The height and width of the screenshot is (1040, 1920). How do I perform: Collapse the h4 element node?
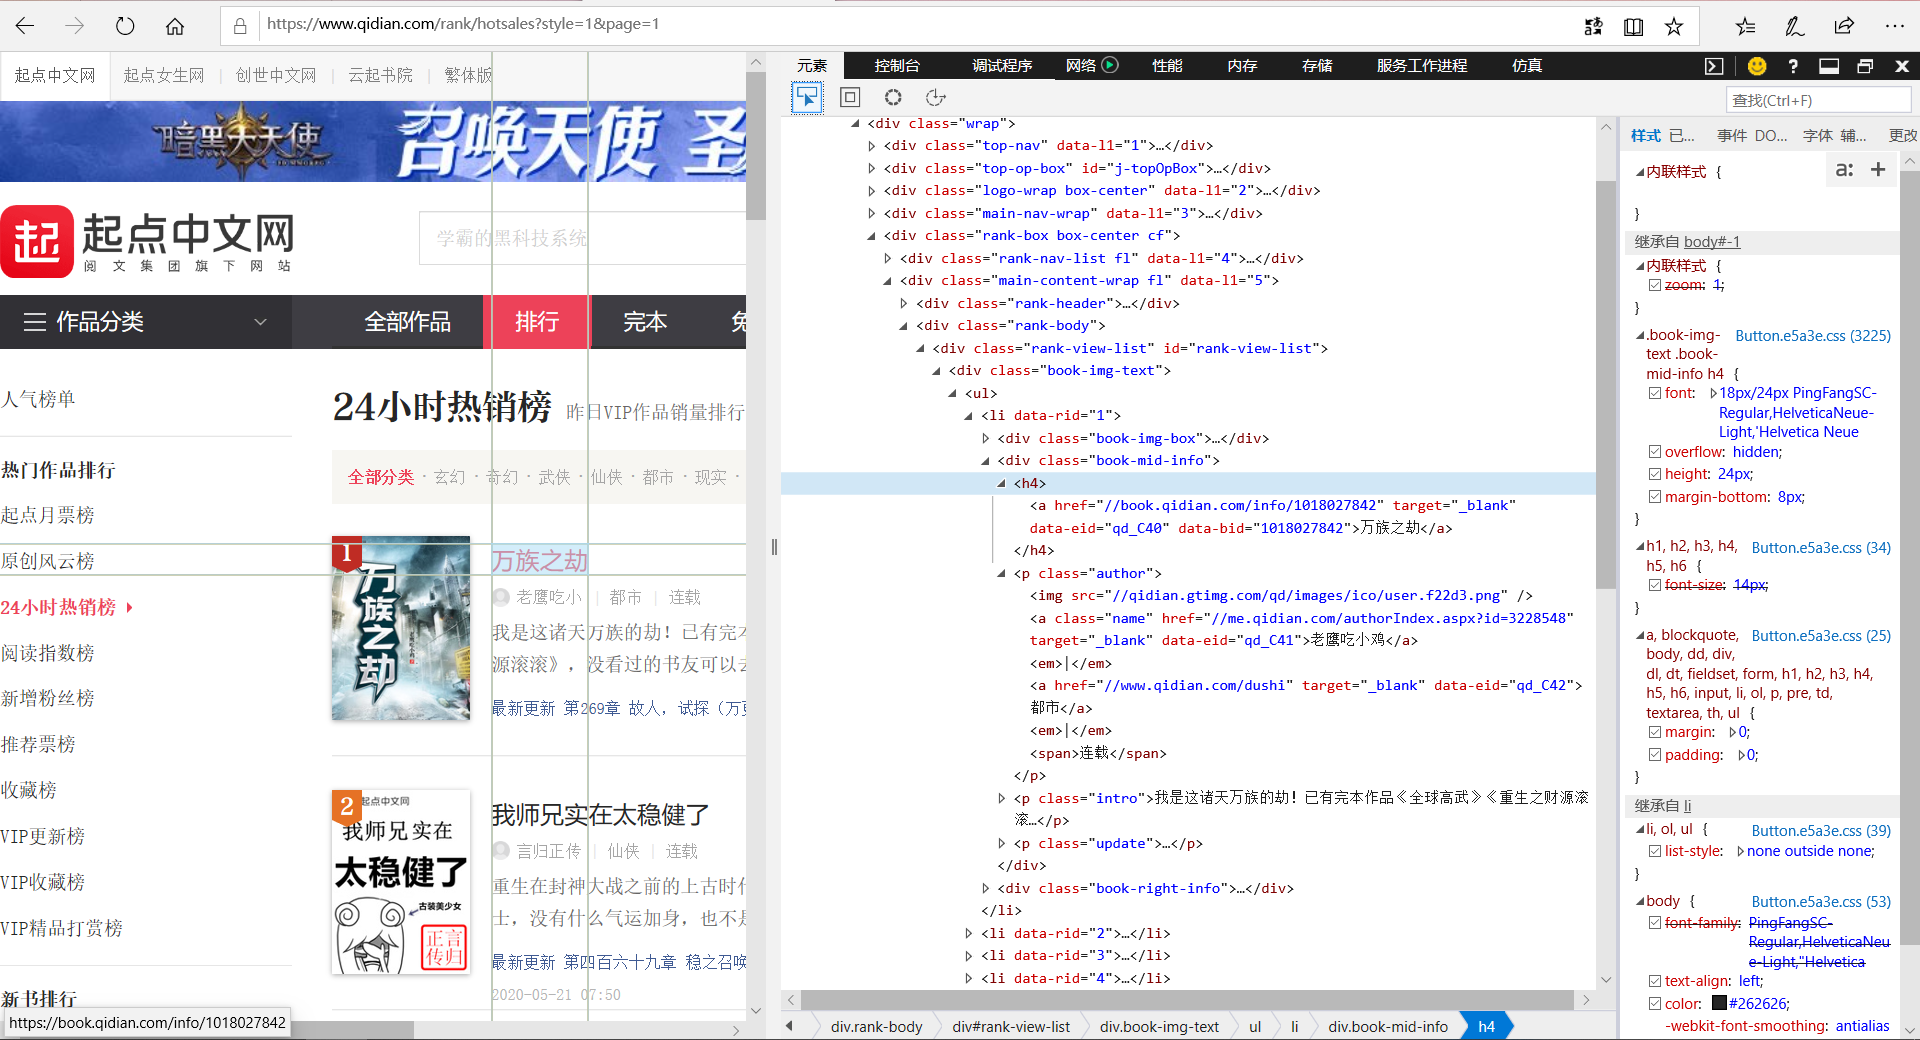[1002, 483]
